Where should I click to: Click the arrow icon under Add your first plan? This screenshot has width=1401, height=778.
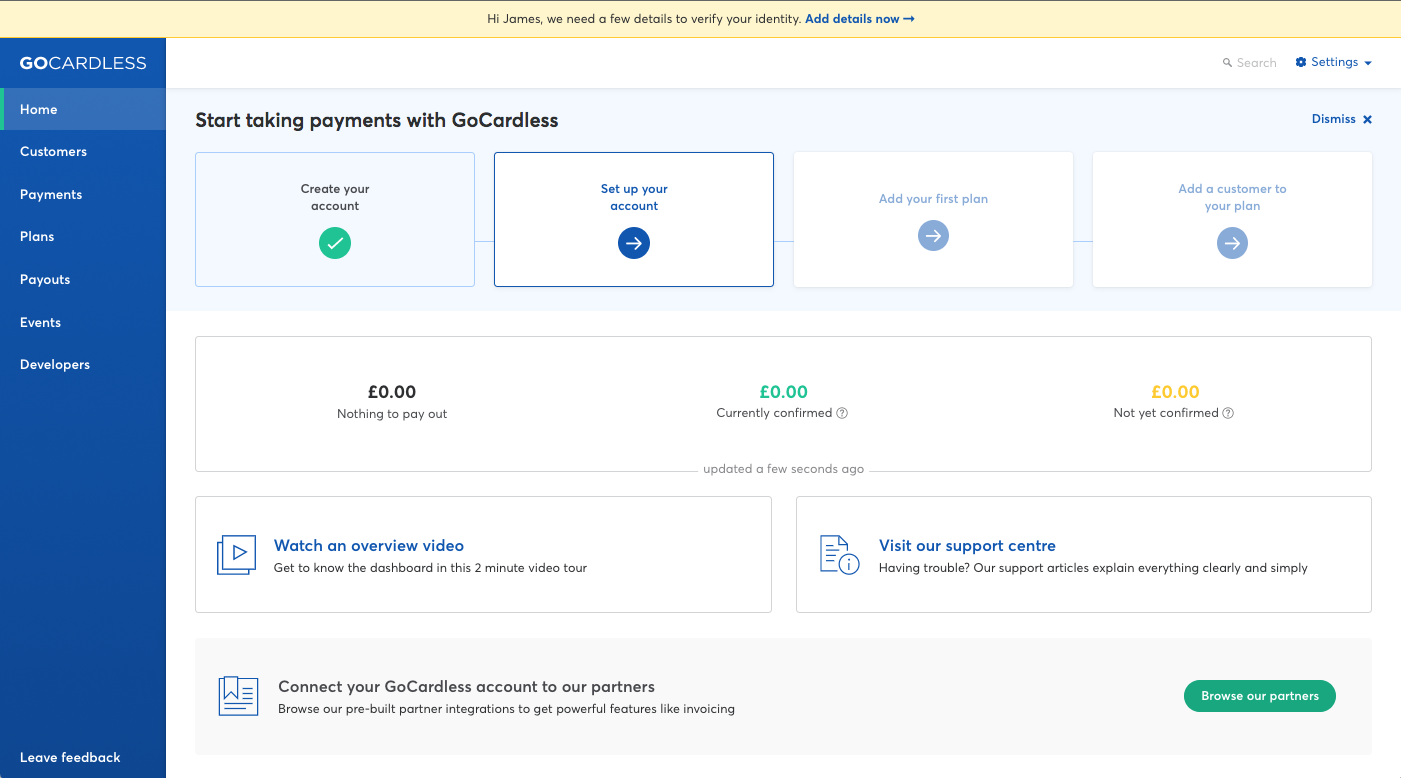(933, 235)
